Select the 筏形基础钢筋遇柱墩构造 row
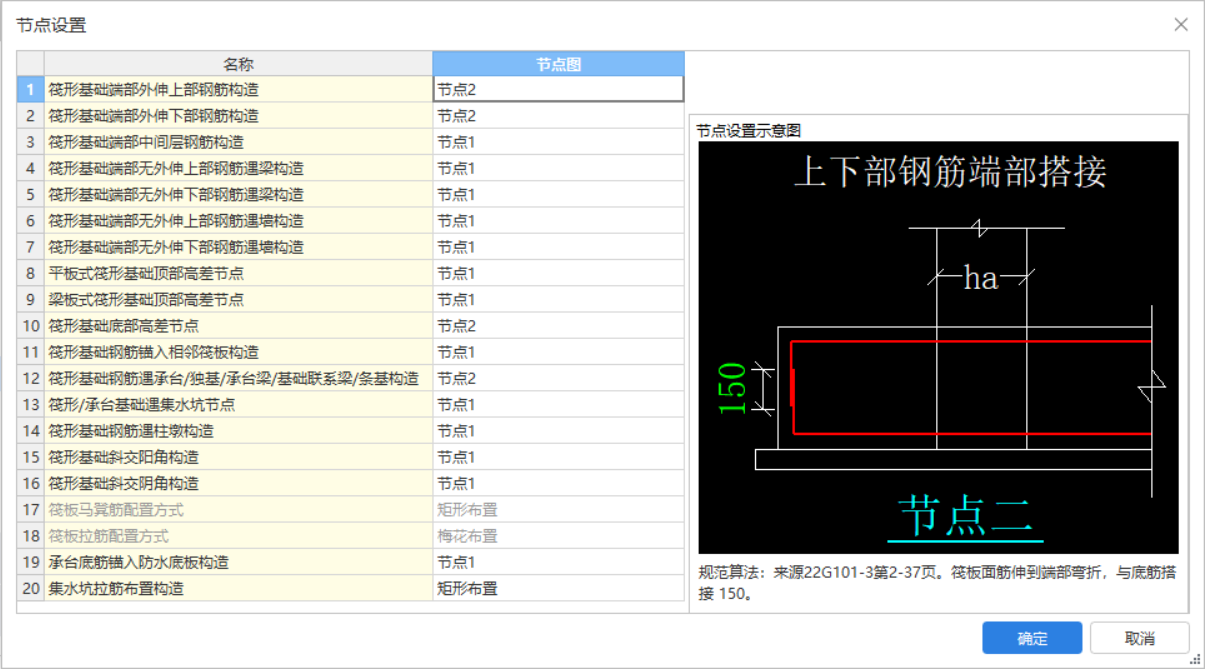Viewport: 1205px width, 669px height. (x=238, y=431)
